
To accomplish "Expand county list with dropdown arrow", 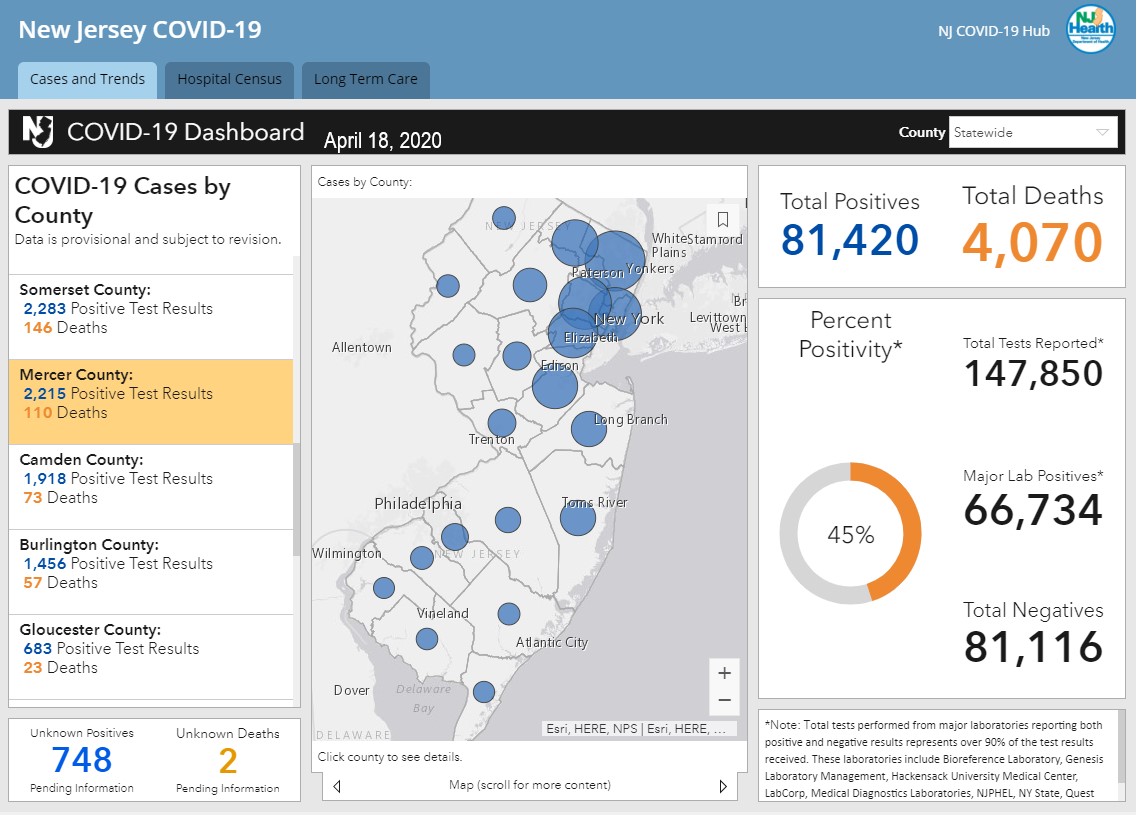I will pos(1102,132).
